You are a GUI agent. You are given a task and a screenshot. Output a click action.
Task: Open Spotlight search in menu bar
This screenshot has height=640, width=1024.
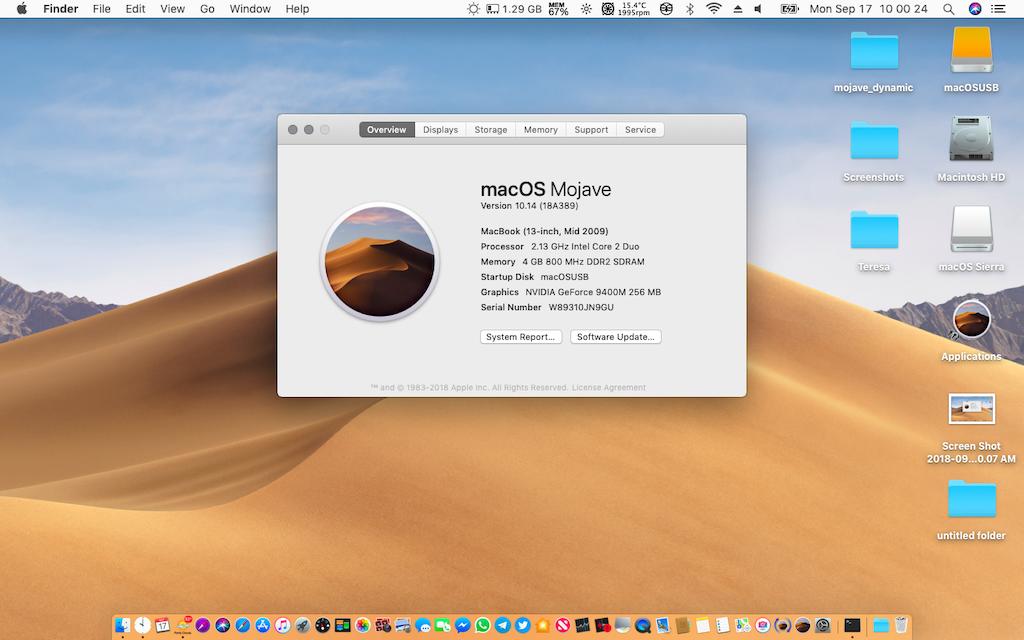point(948,8)
